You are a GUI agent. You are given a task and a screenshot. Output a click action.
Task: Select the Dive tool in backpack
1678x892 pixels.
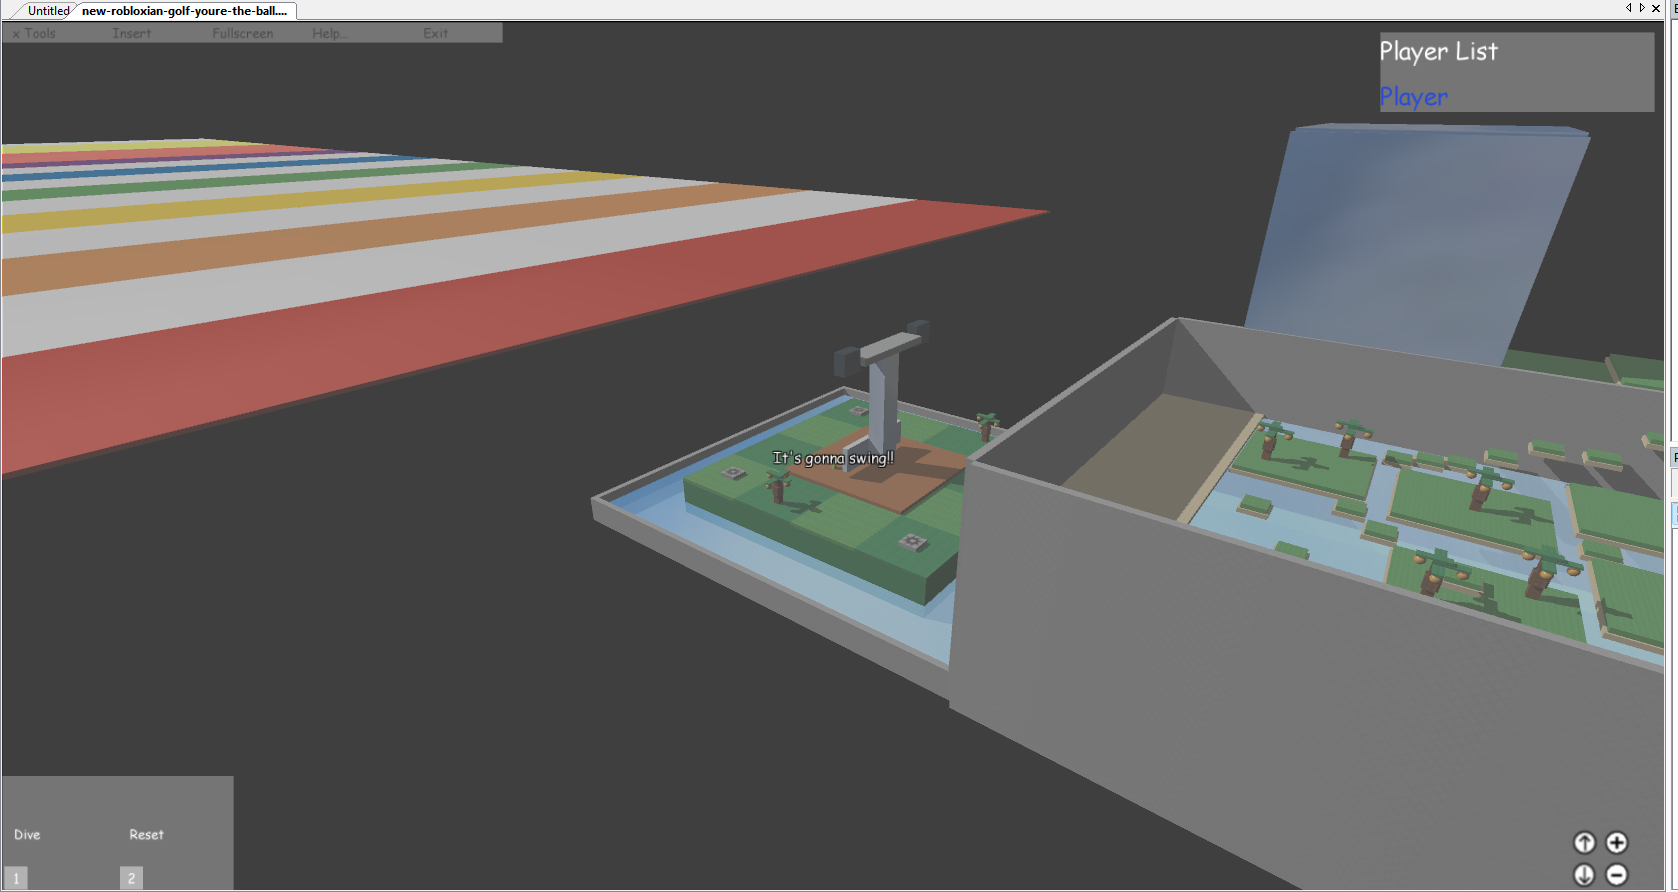pos(28,834)
